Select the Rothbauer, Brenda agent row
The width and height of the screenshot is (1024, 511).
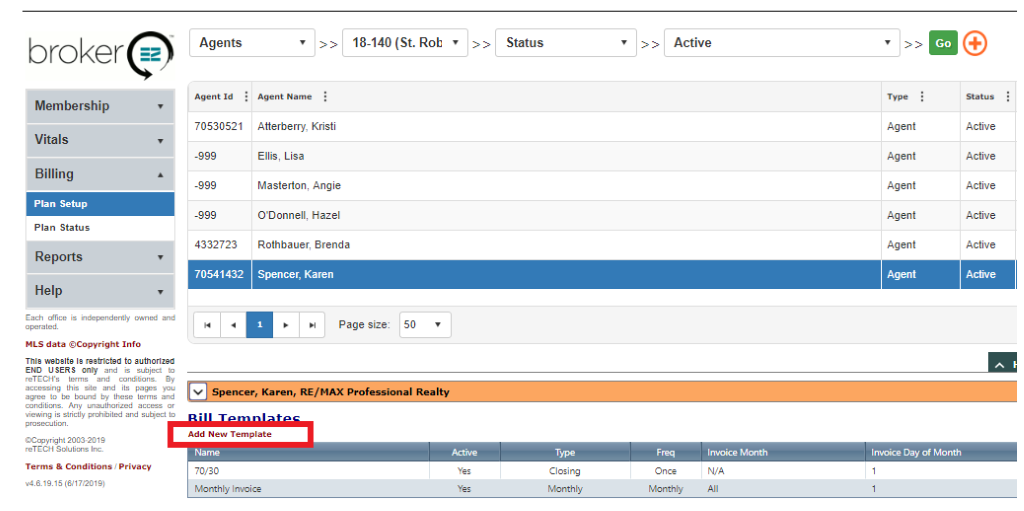click(295, 245)
